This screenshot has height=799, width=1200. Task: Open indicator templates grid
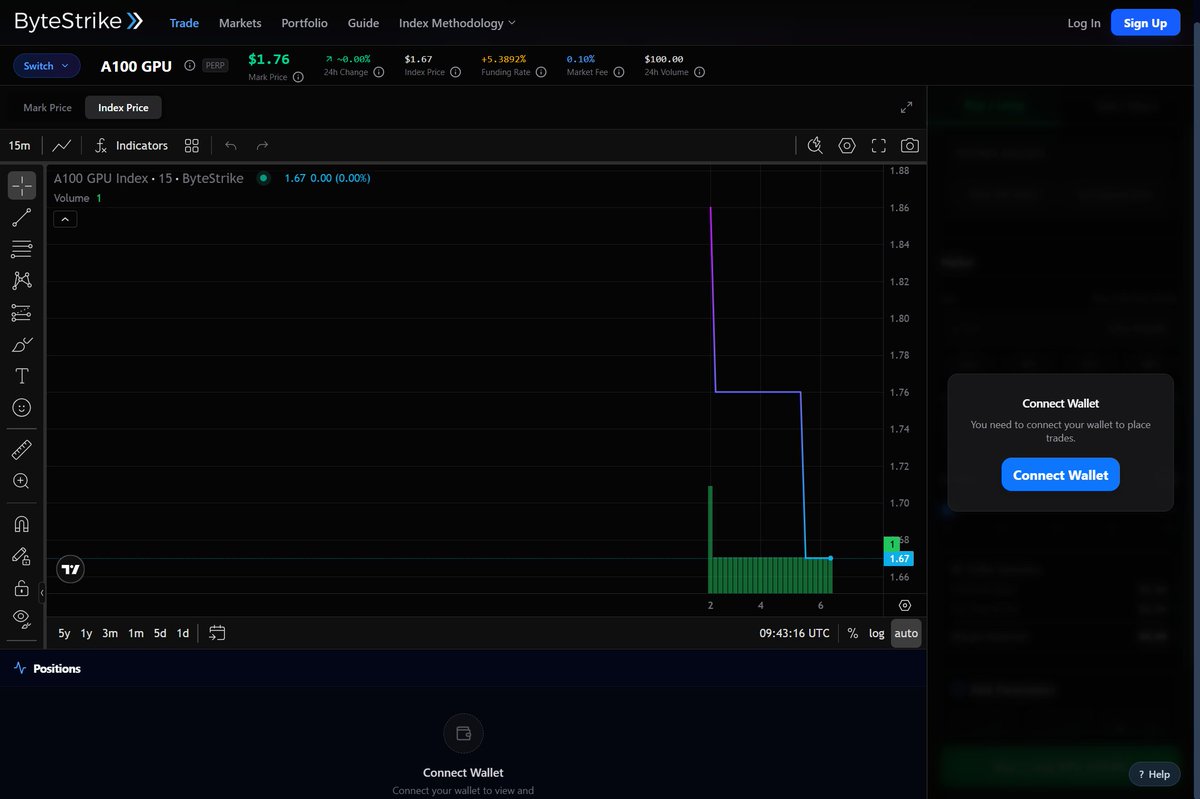(x=192, y=146)
